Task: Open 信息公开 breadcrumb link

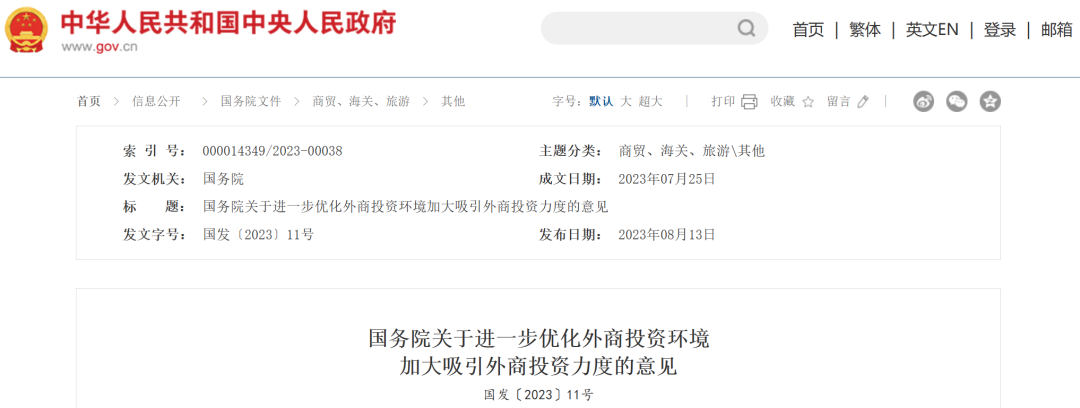Action: tap(156, 101)
